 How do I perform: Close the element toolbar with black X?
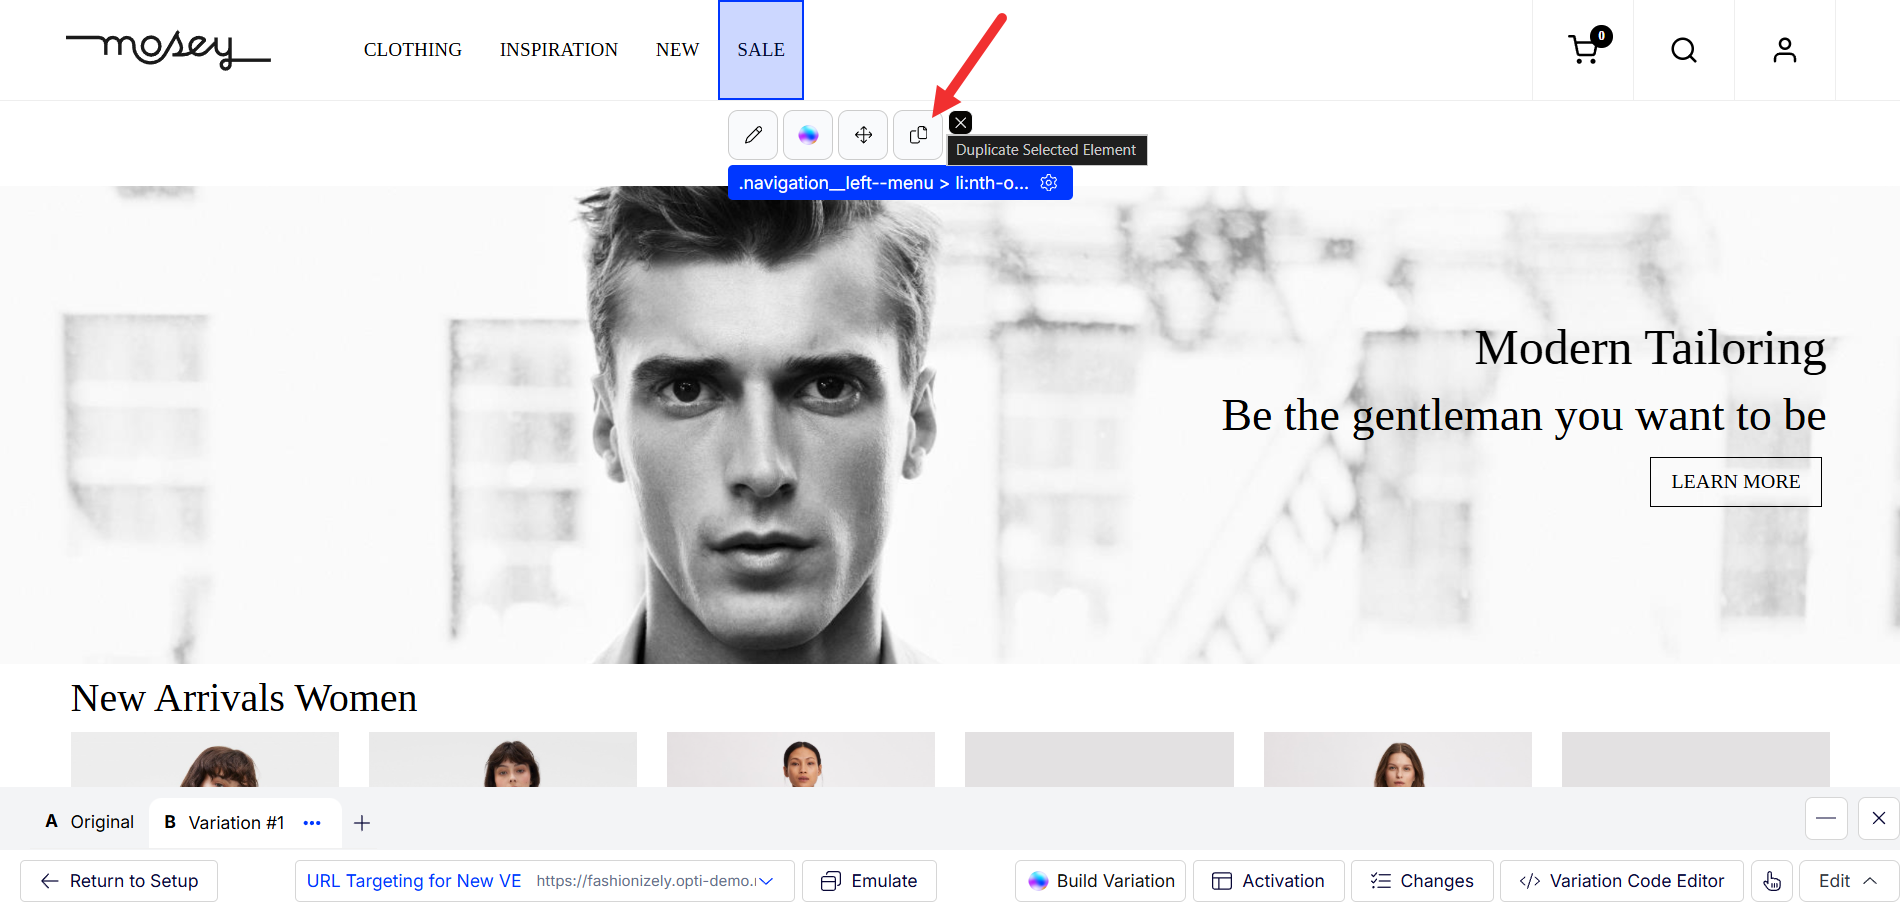tap(960, 122)
